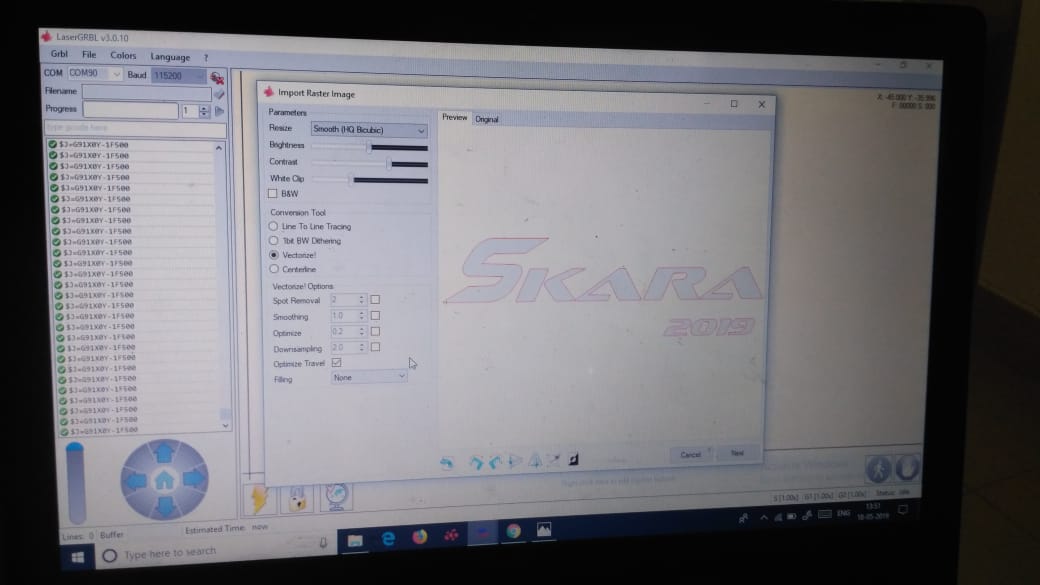Click the open file icon beside Filename
The width and height of the screenshot is (1040, 585).
point(219,94)
